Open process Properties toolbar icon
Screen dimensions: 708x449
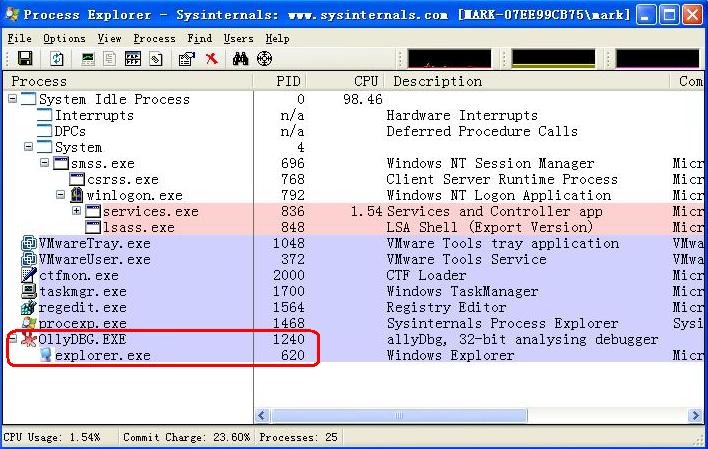(x=186, y=59)
